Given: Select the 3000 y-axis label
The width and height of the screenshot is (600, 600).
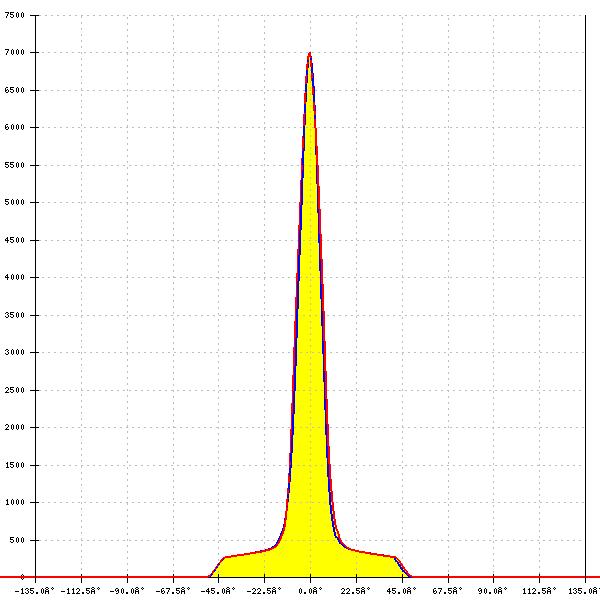Looking at the screenshot, I should coord(15,352).
